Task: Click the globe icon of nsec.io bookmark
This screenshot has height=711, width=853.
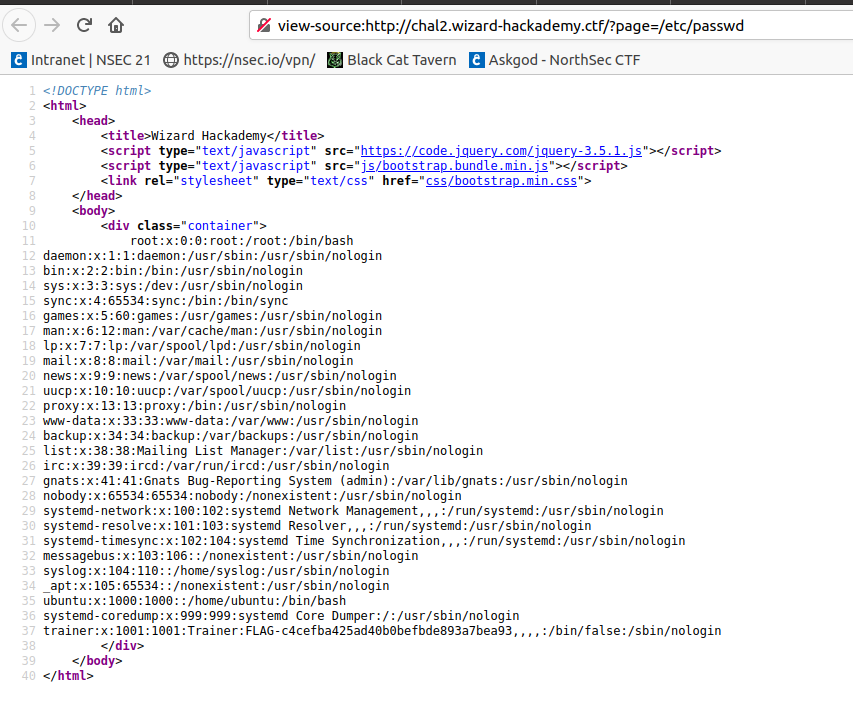Action: point(171,60)
